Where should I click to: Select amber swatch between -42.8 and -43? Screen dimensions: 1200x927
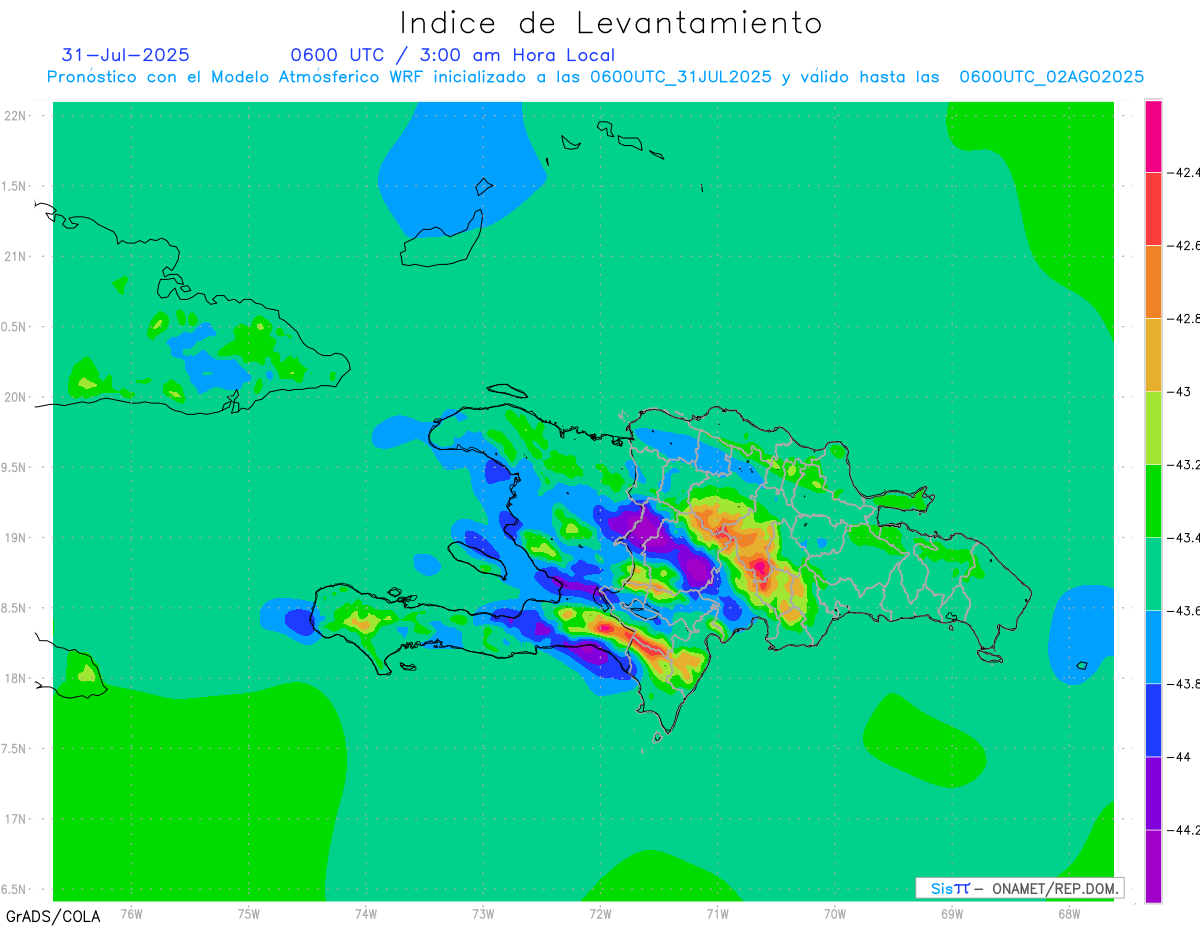1153,355
